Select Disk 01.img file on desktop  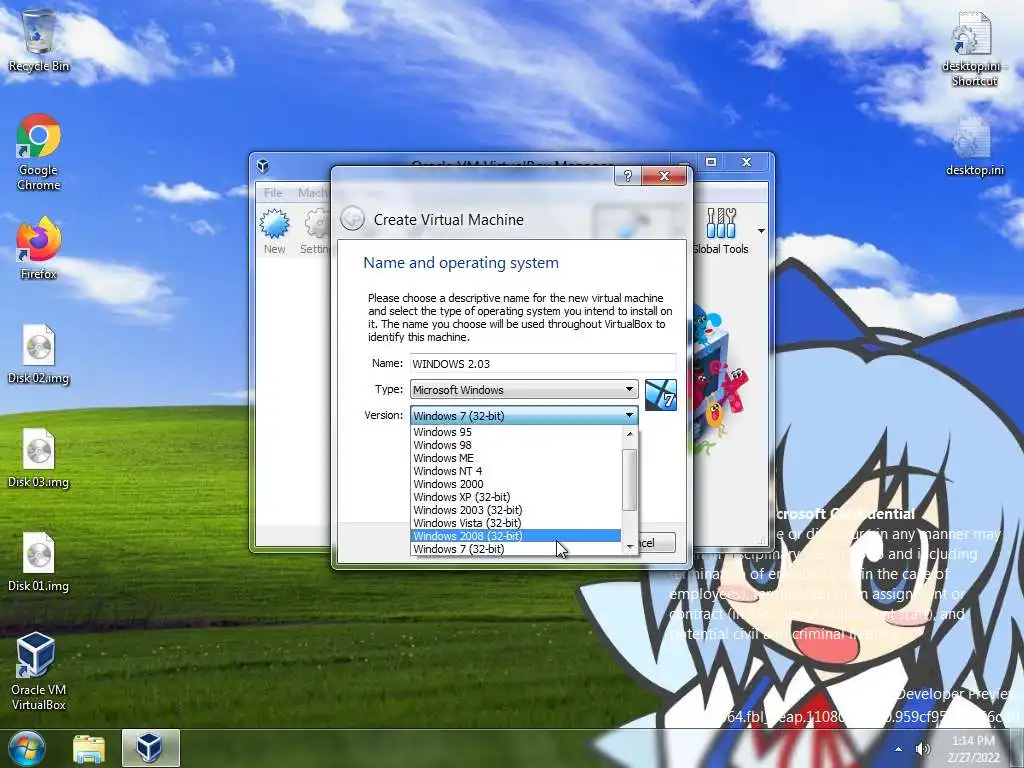click(39, 562)
